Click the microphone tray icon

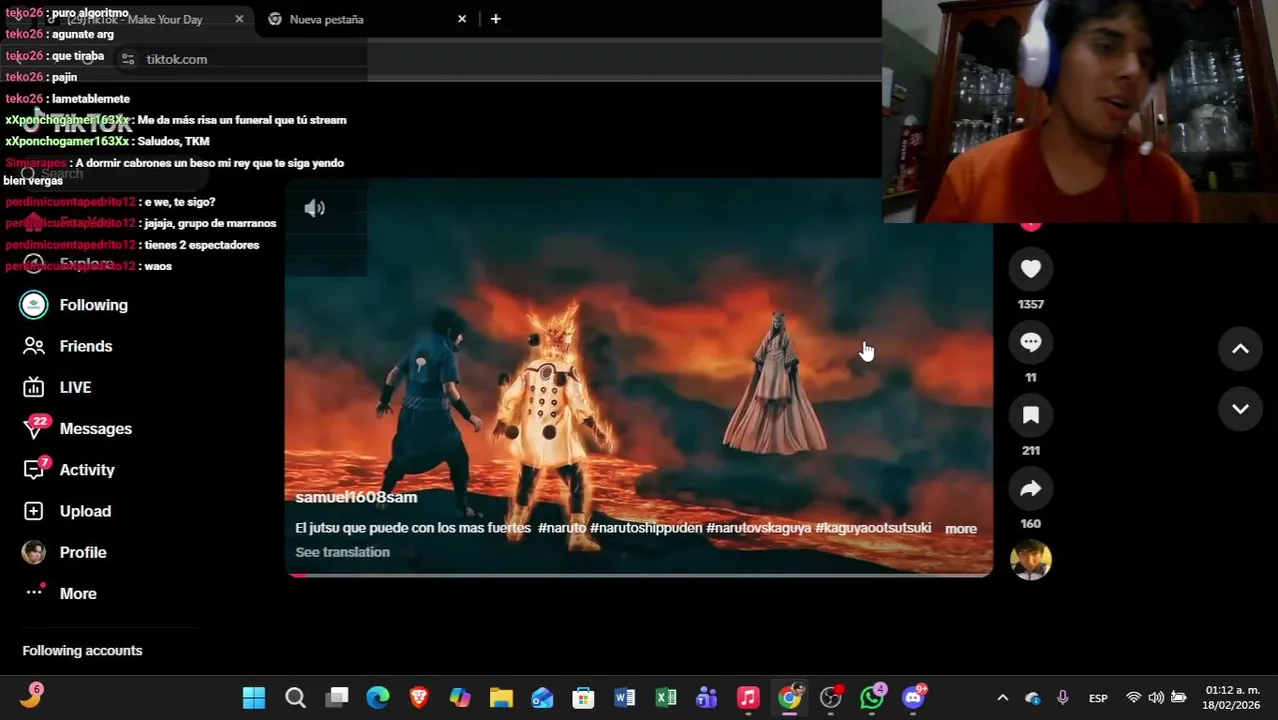pos(1062,698)
